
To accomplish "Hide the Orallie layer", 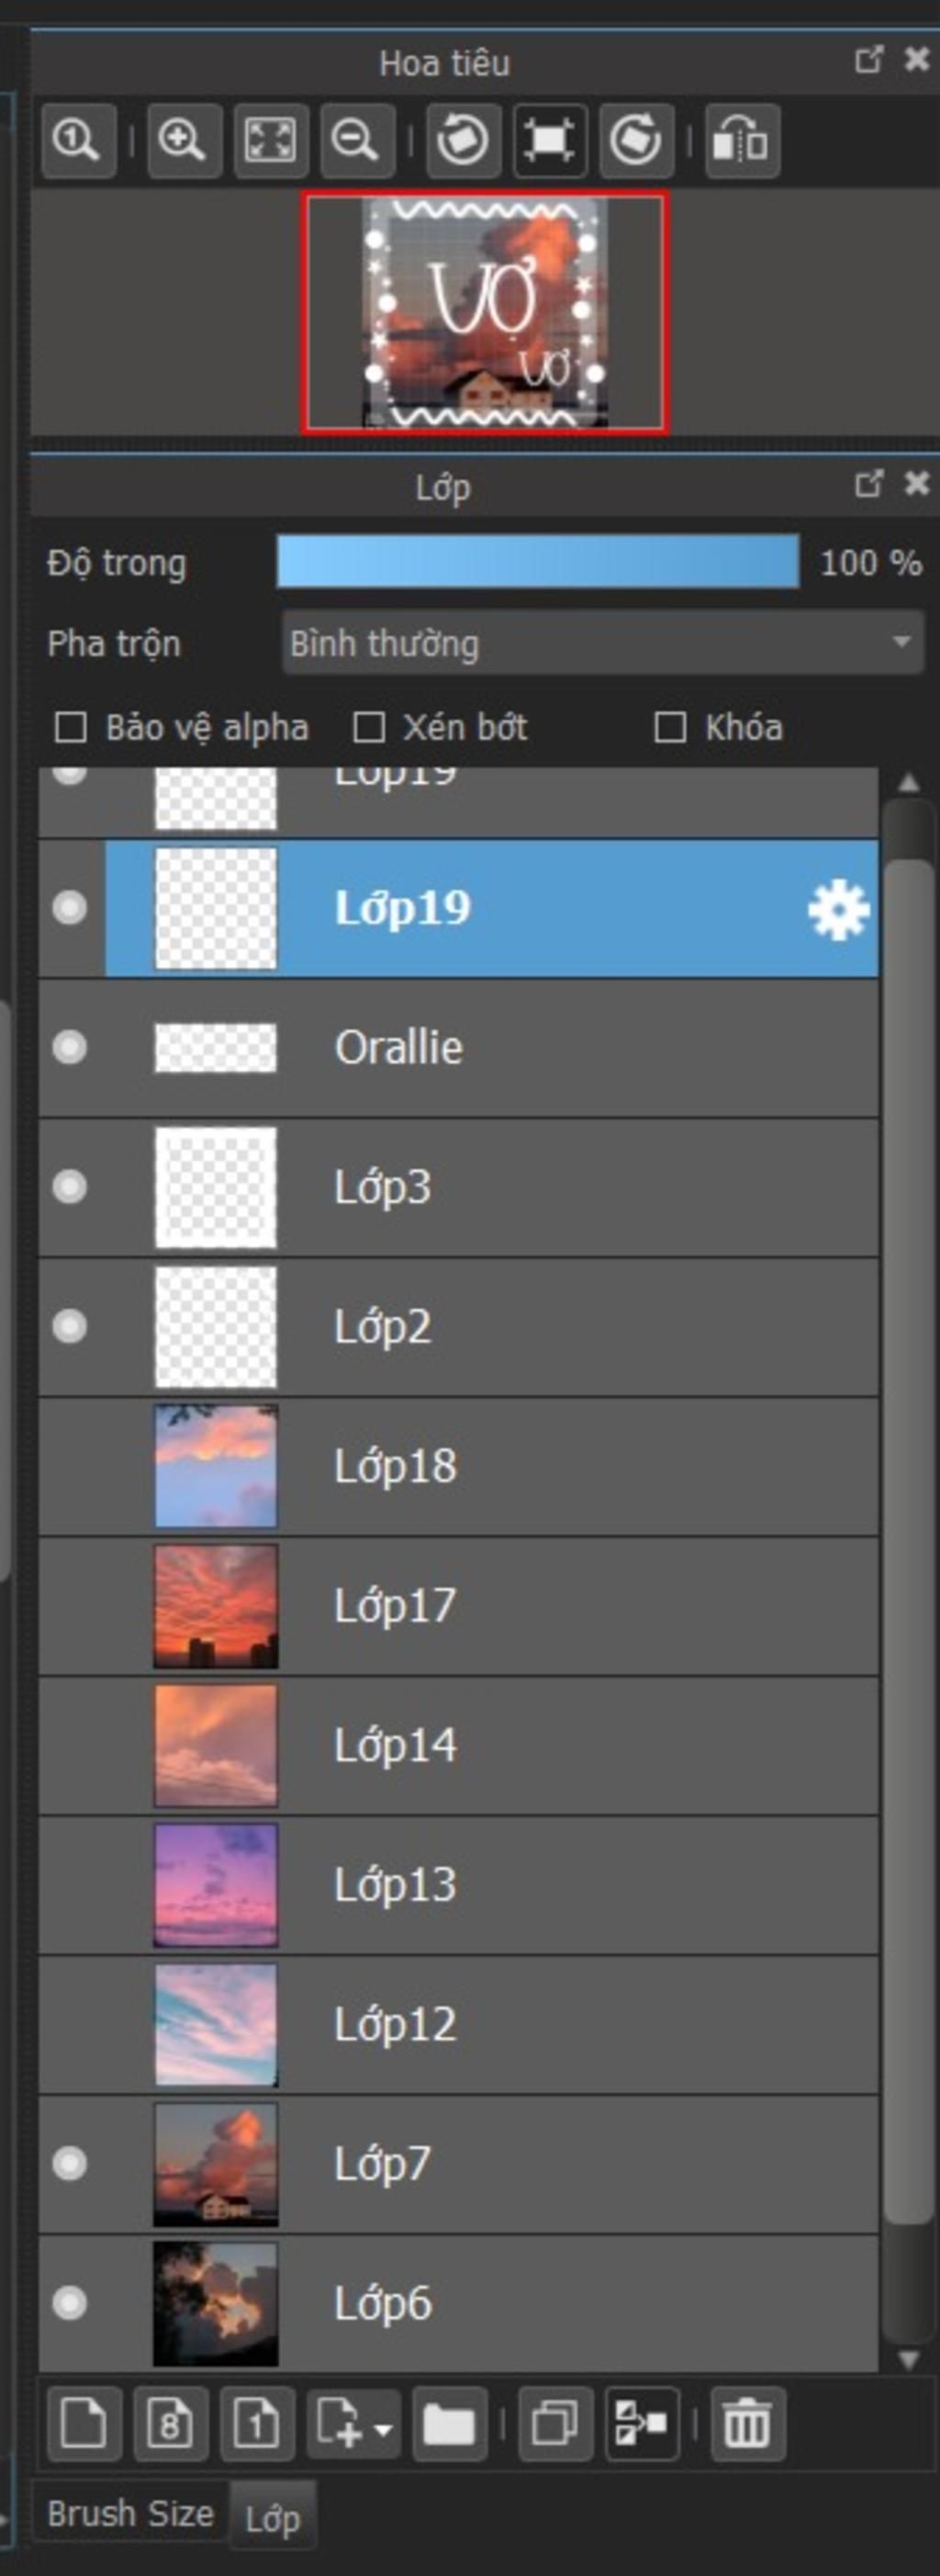I will pos(69,1047).
